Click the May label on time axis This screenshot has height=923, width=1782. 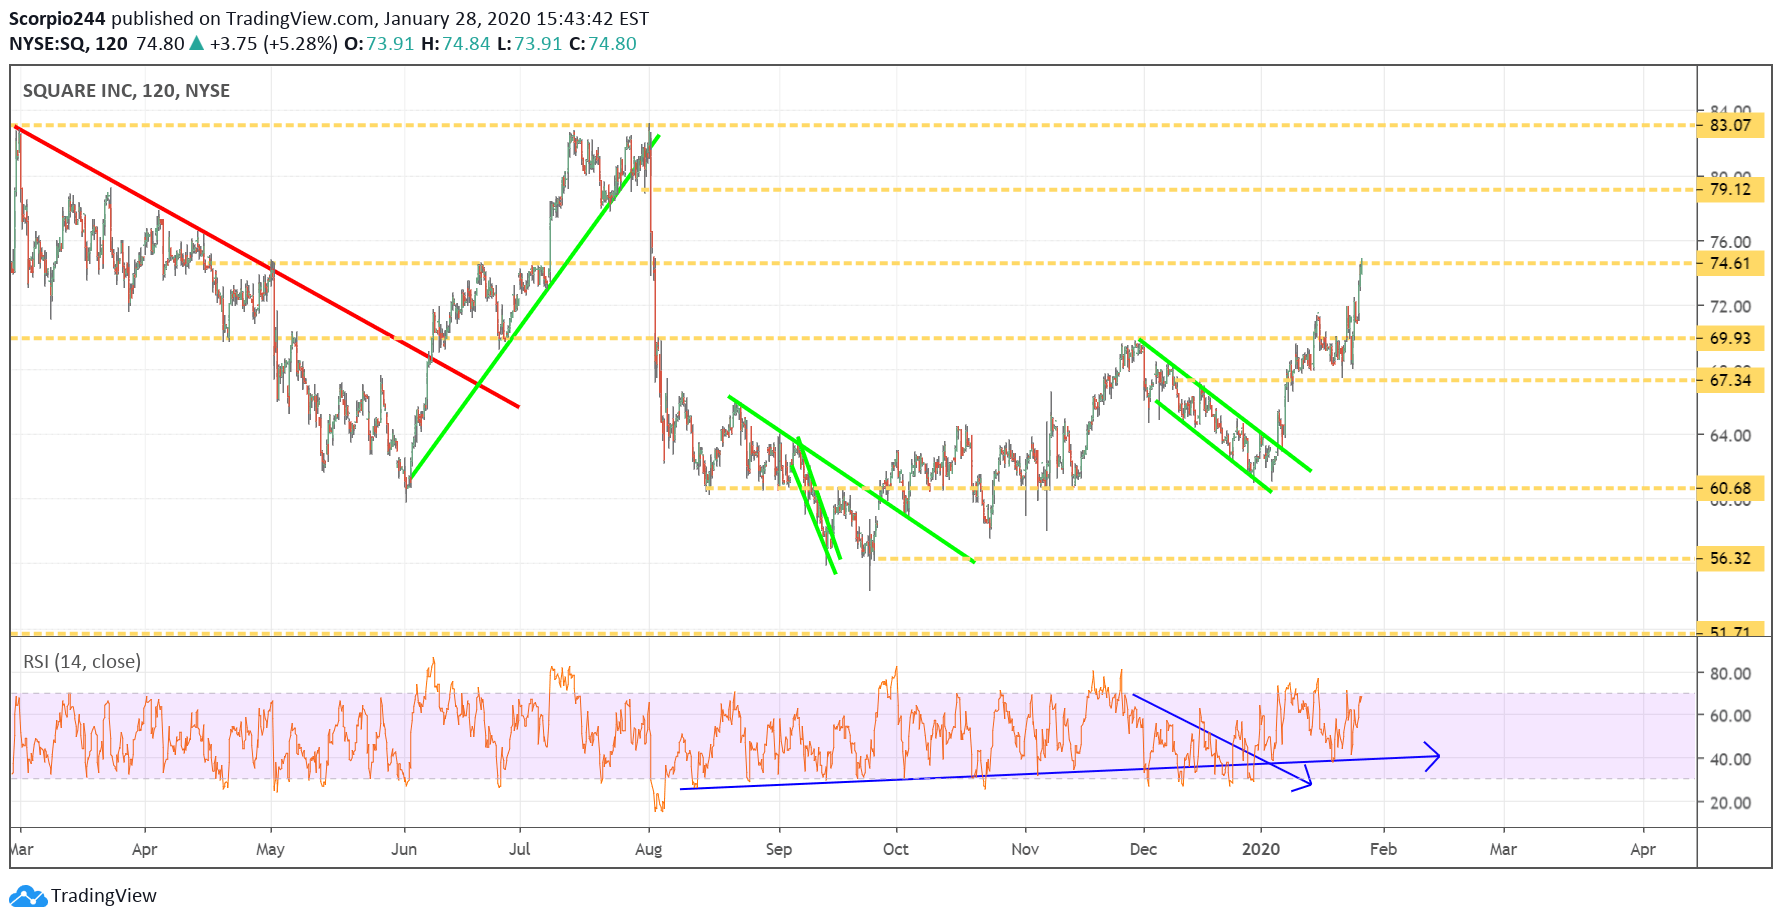270,849
